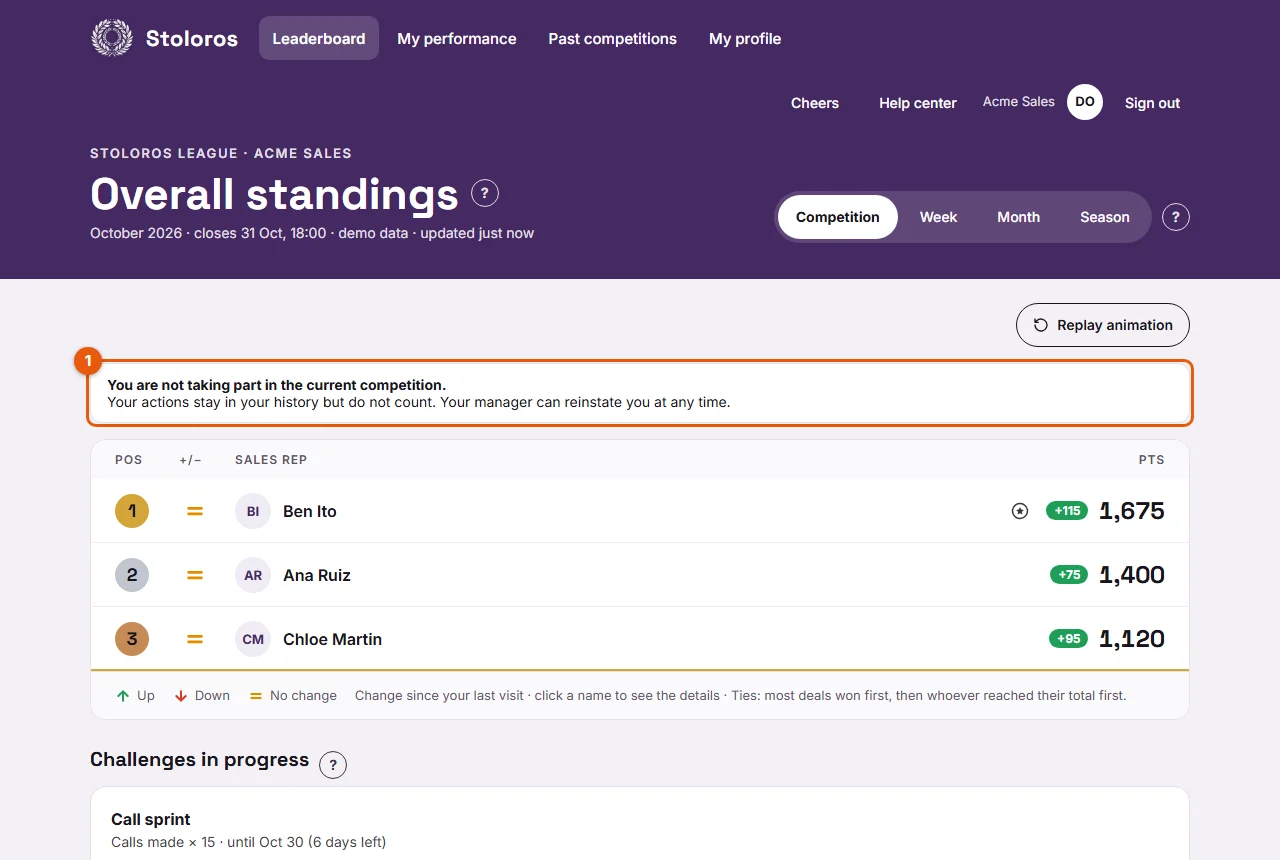Click the +95 badge for Chloe Martin
The height and width of the screenshot is (860, 1280).
pyautogui.click(x=1069, y=639)
